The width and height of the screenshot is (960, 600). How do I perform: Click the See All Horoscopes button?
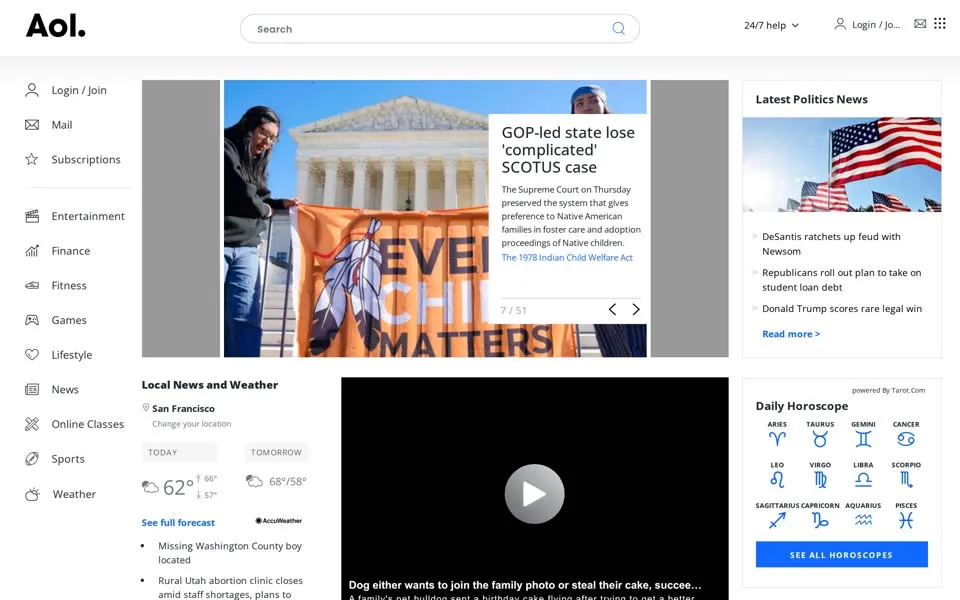click(841, 554)
